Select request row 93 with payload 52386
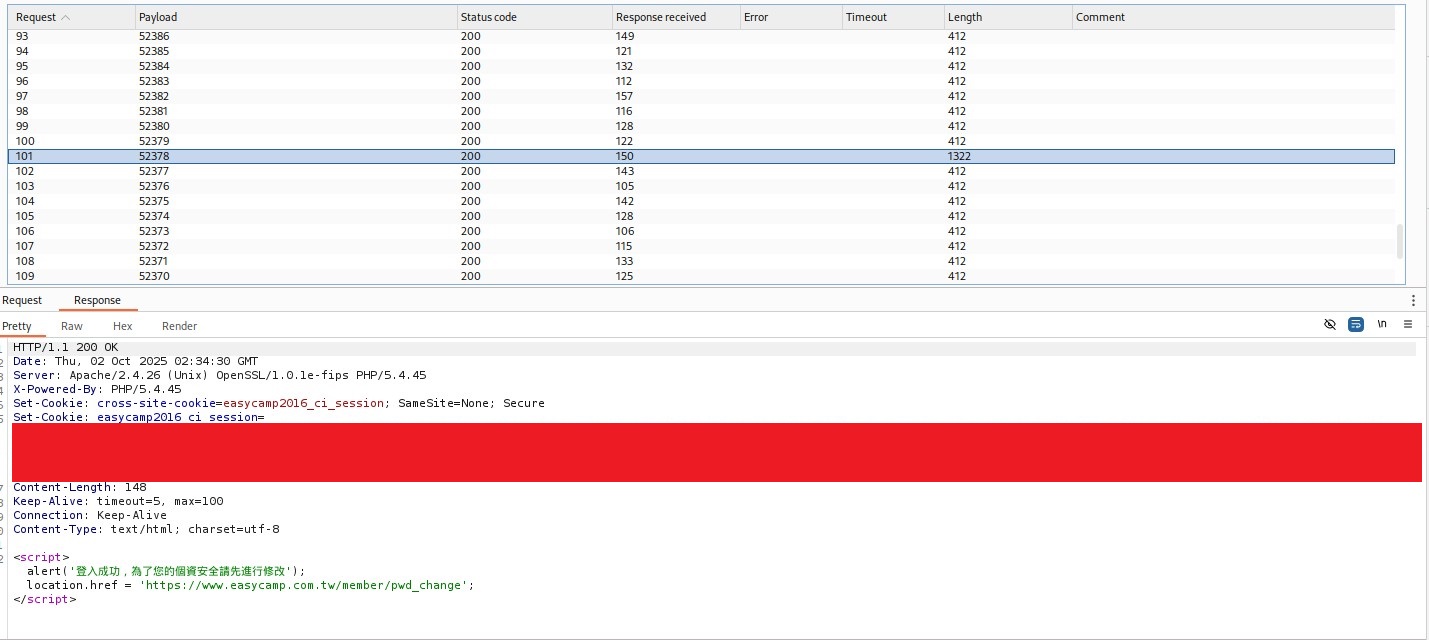 [x=701, y=36]
